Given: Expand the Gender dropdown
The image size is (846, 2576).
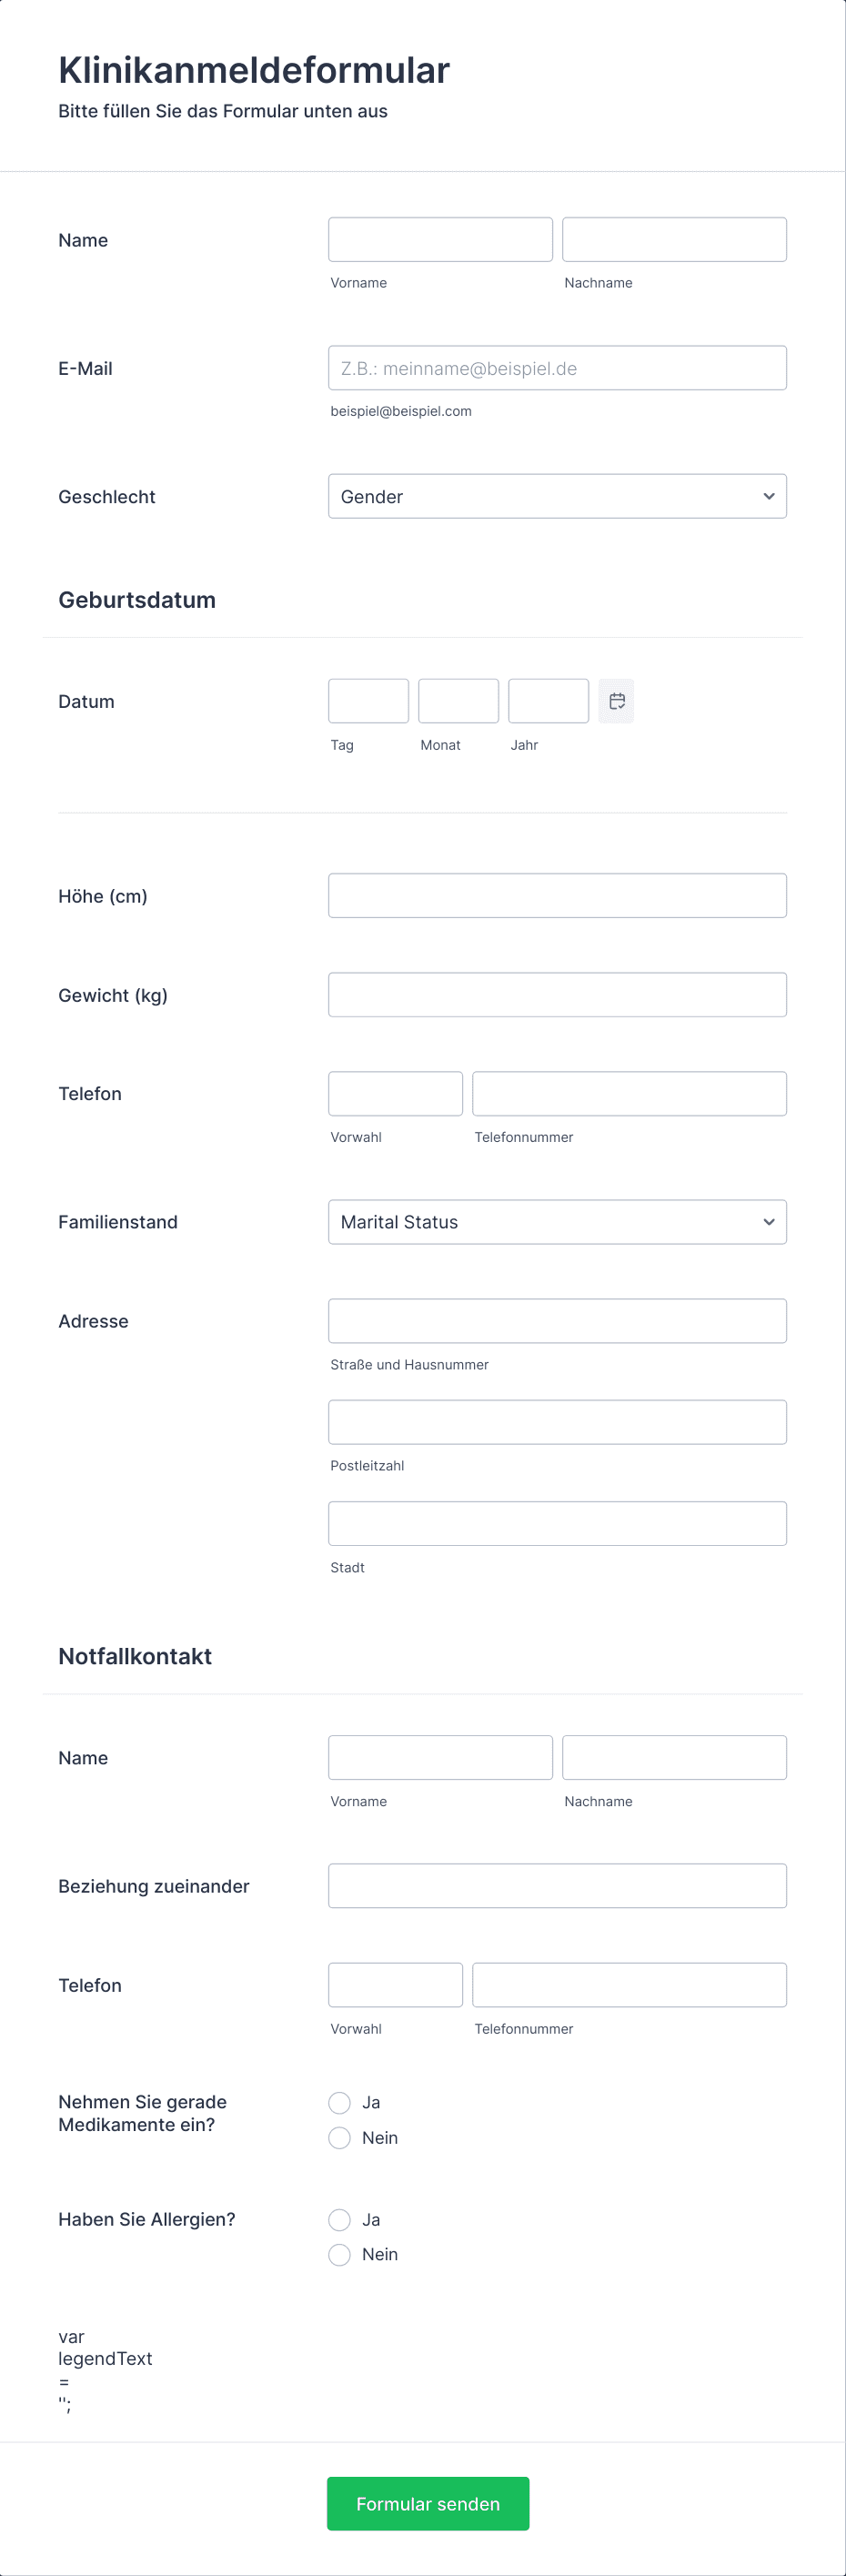Looking at the screenshot, I should 557,496.
